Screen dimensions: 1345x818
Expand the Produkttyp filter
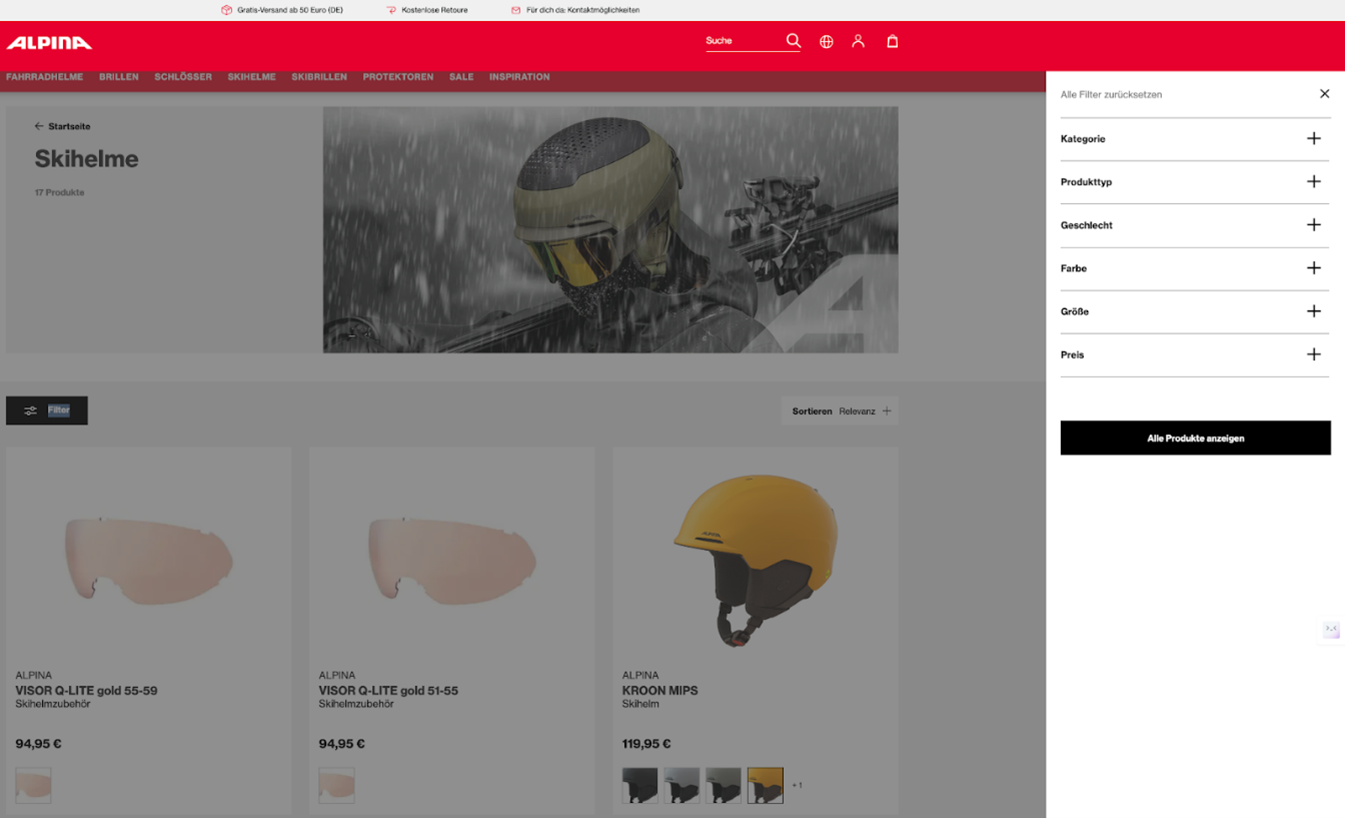pyautogui.click(x=1313, y=182)
